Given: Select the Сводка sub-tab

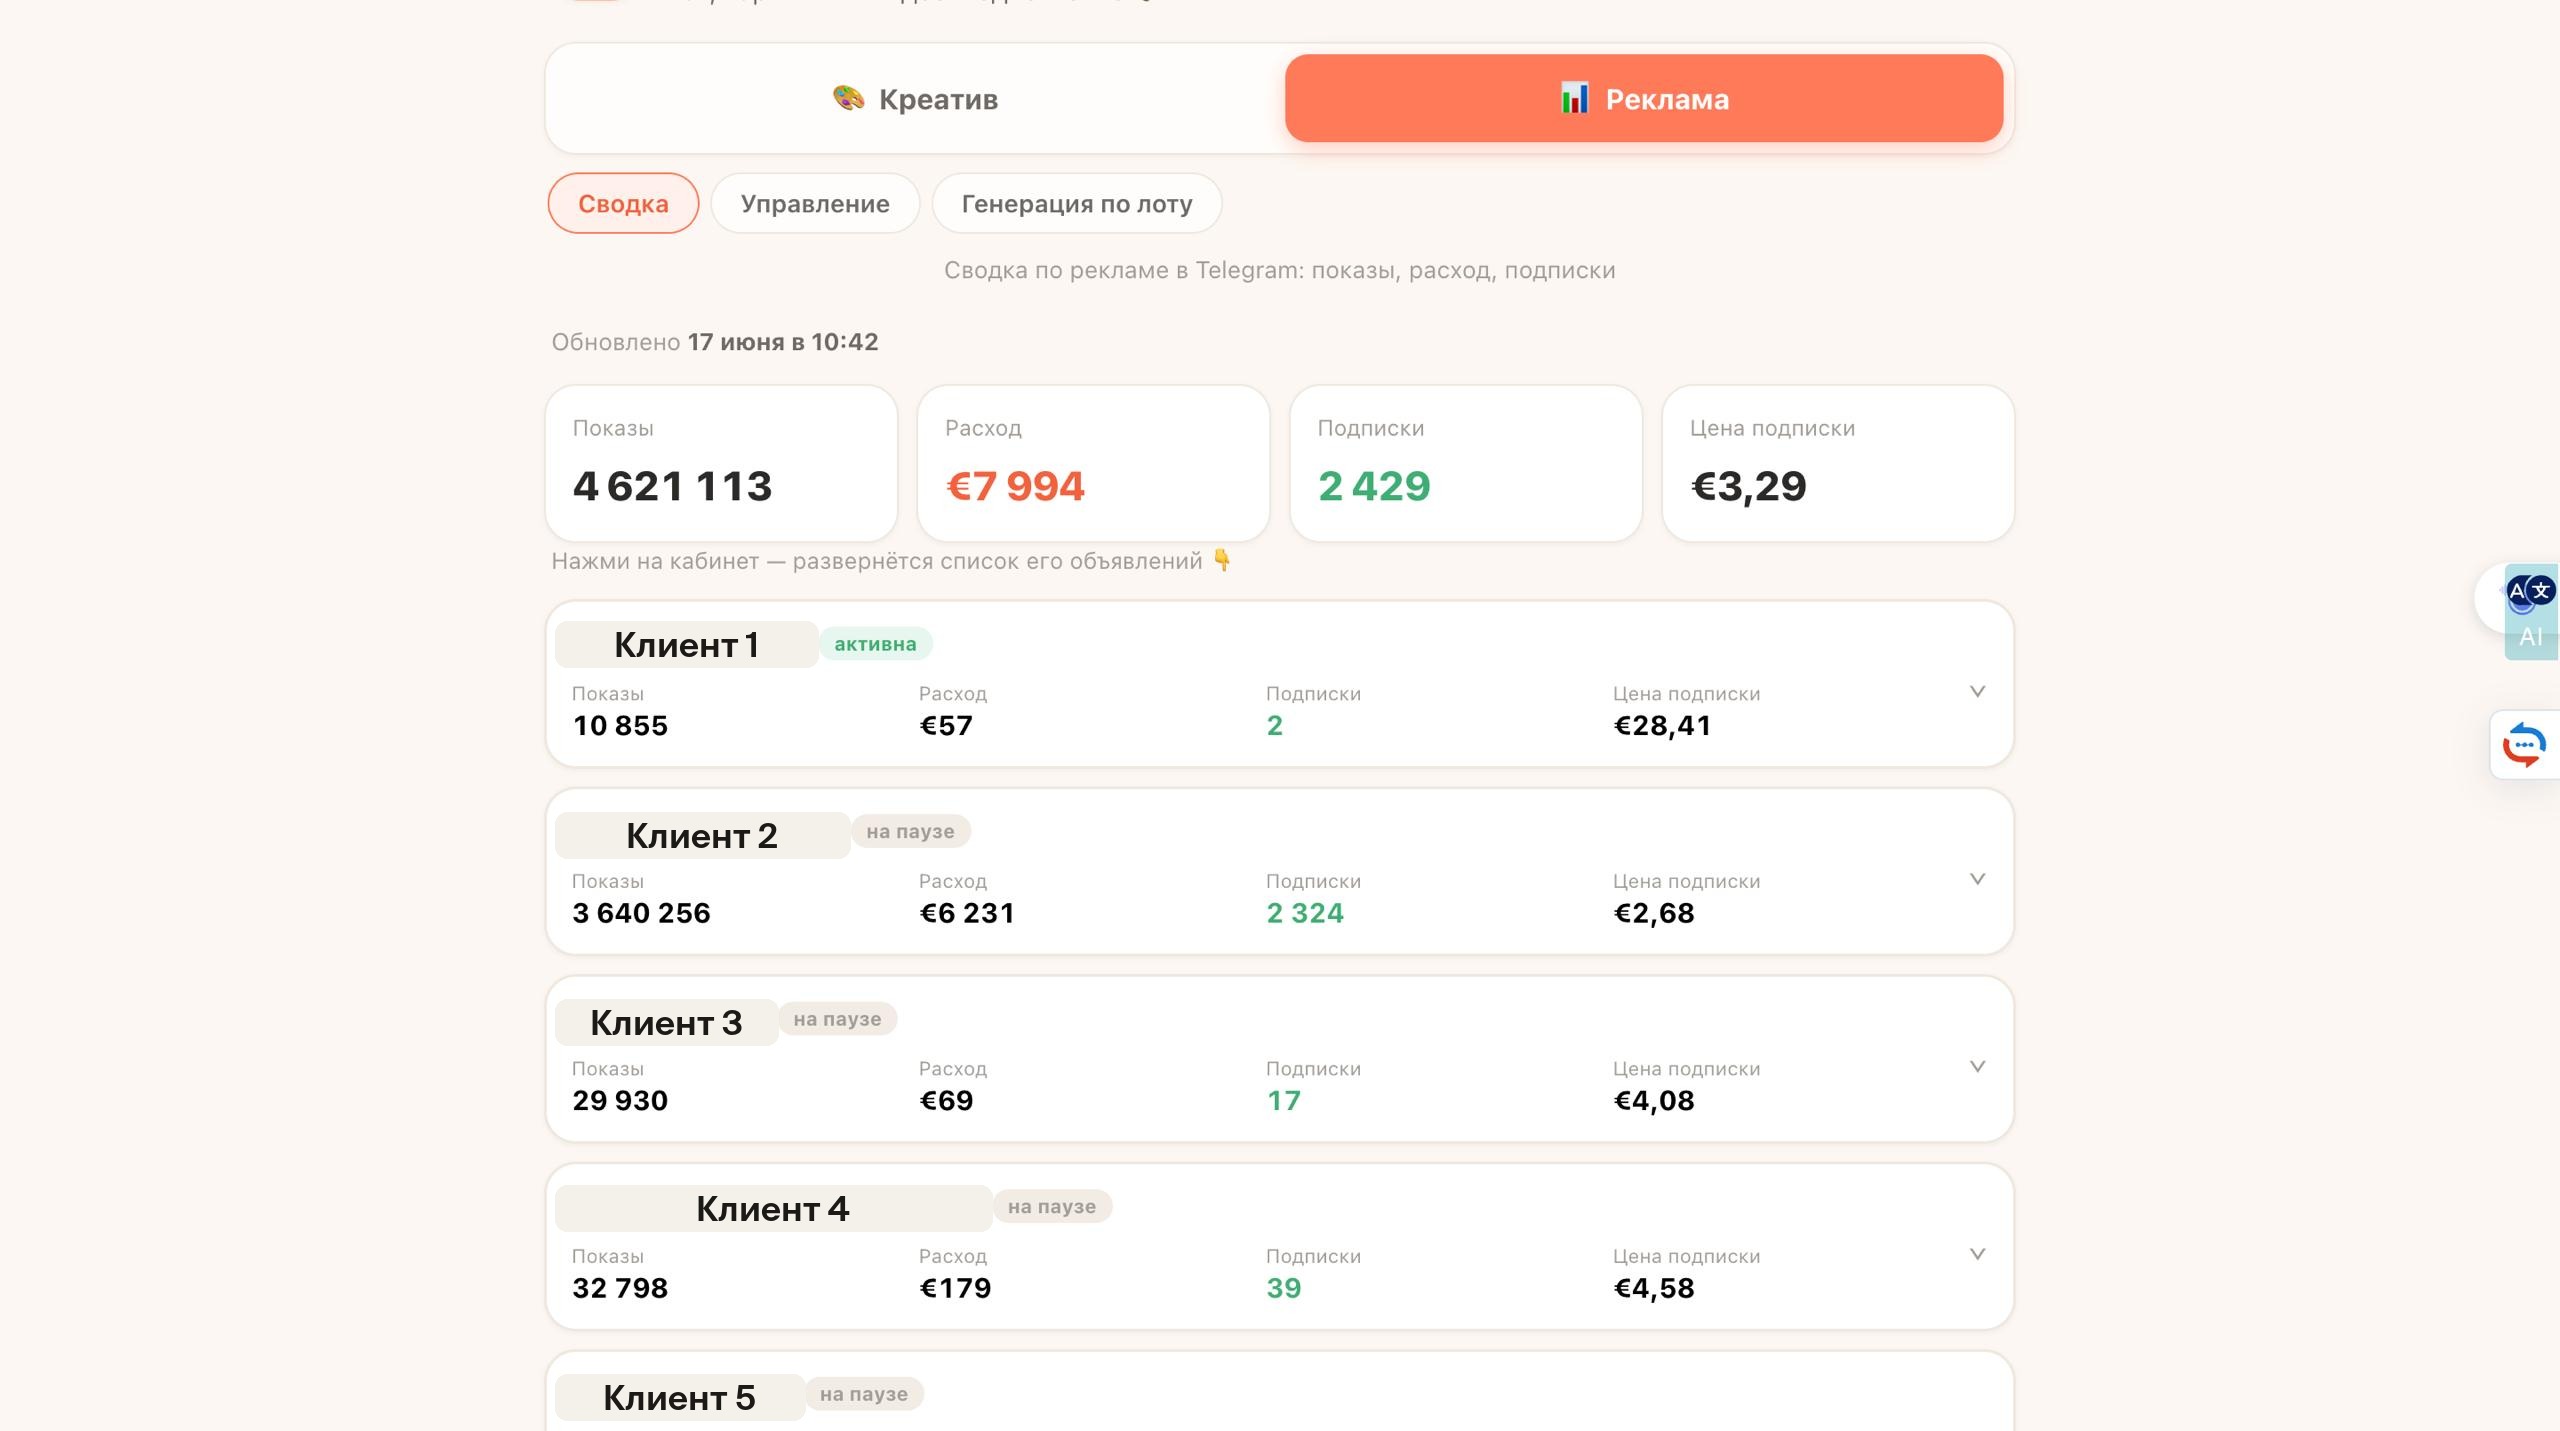Looking at the screenshot, I should click(x=623, y=203).
